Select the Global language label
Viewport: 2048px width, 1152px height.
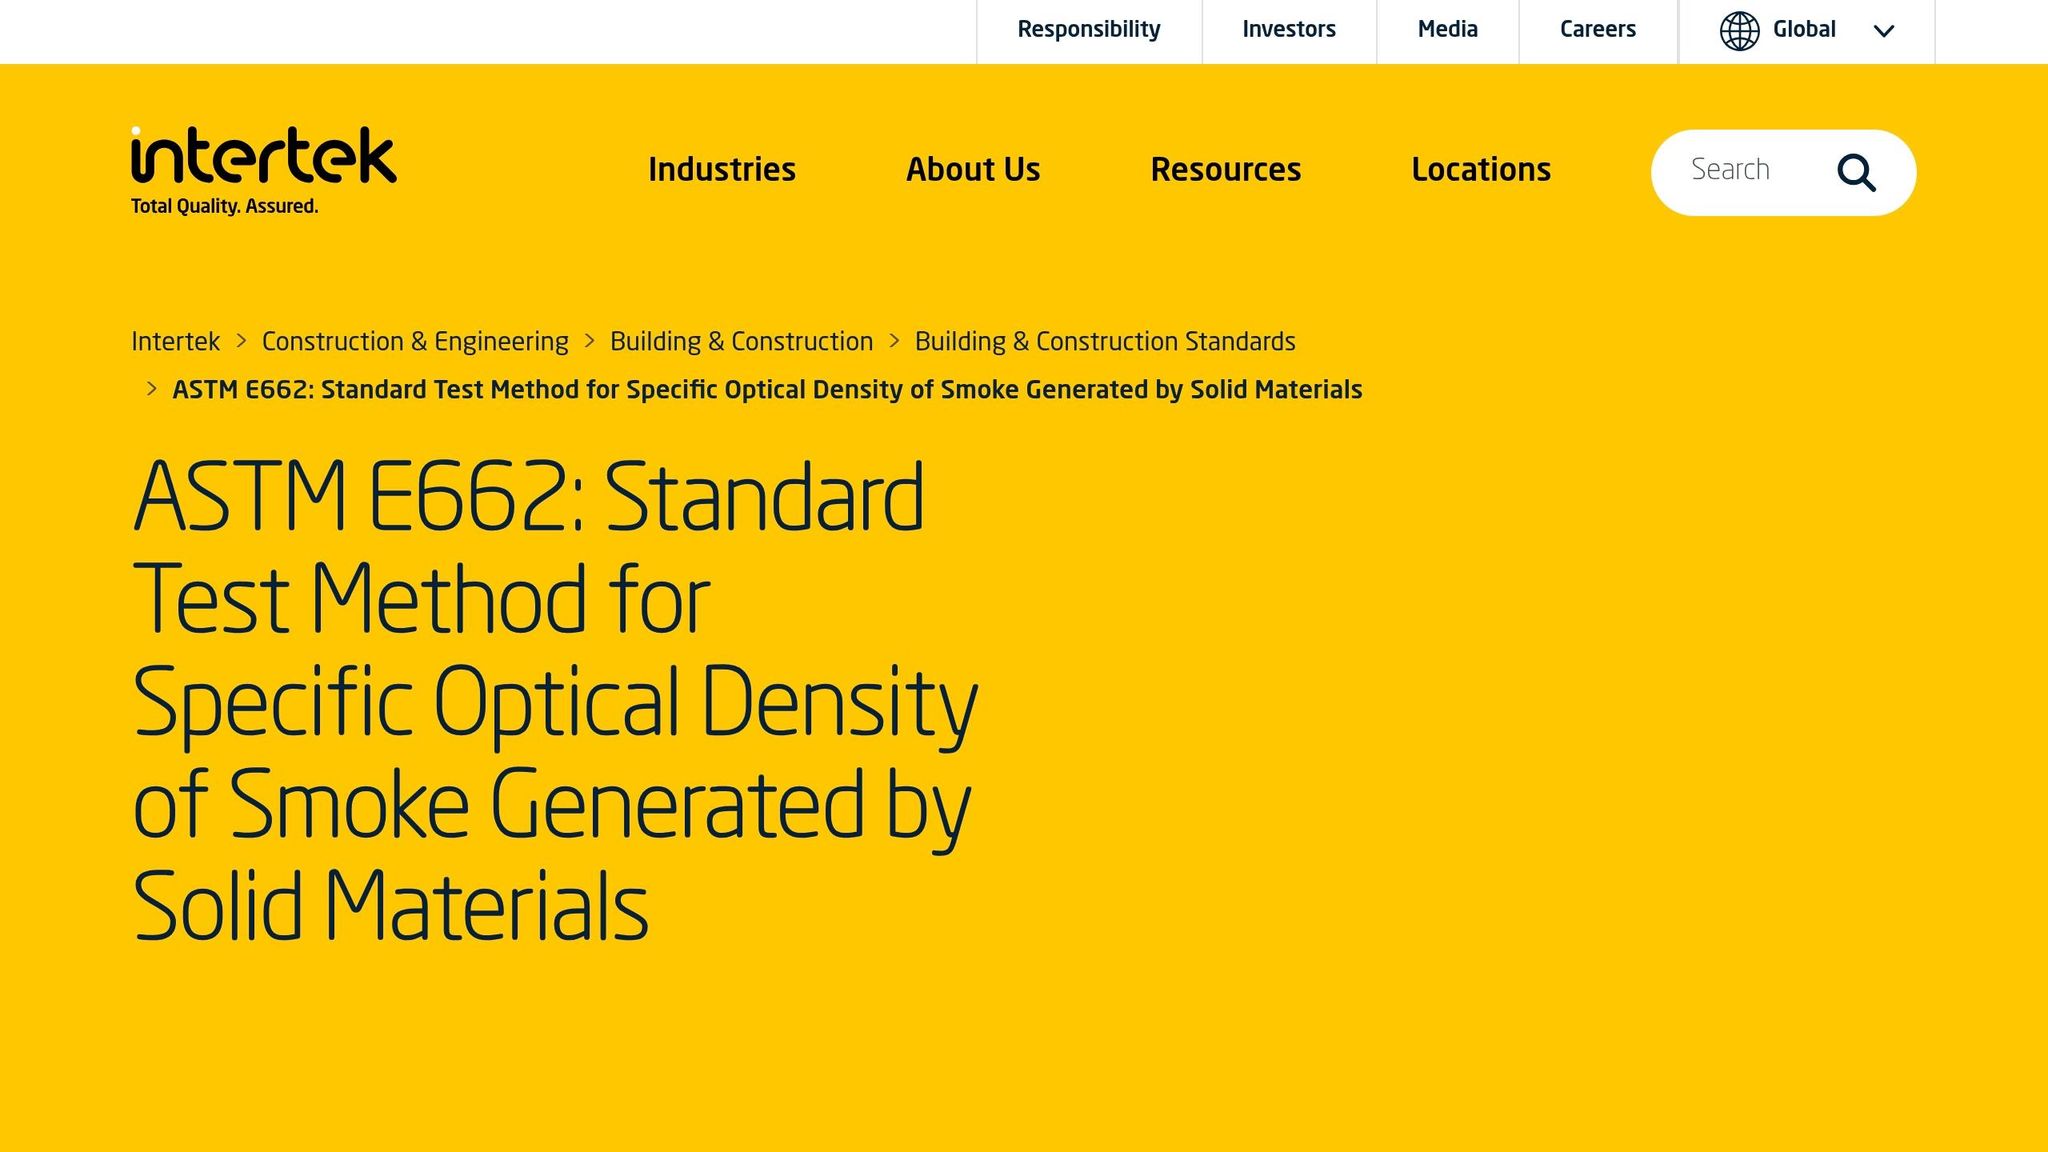1804,30
